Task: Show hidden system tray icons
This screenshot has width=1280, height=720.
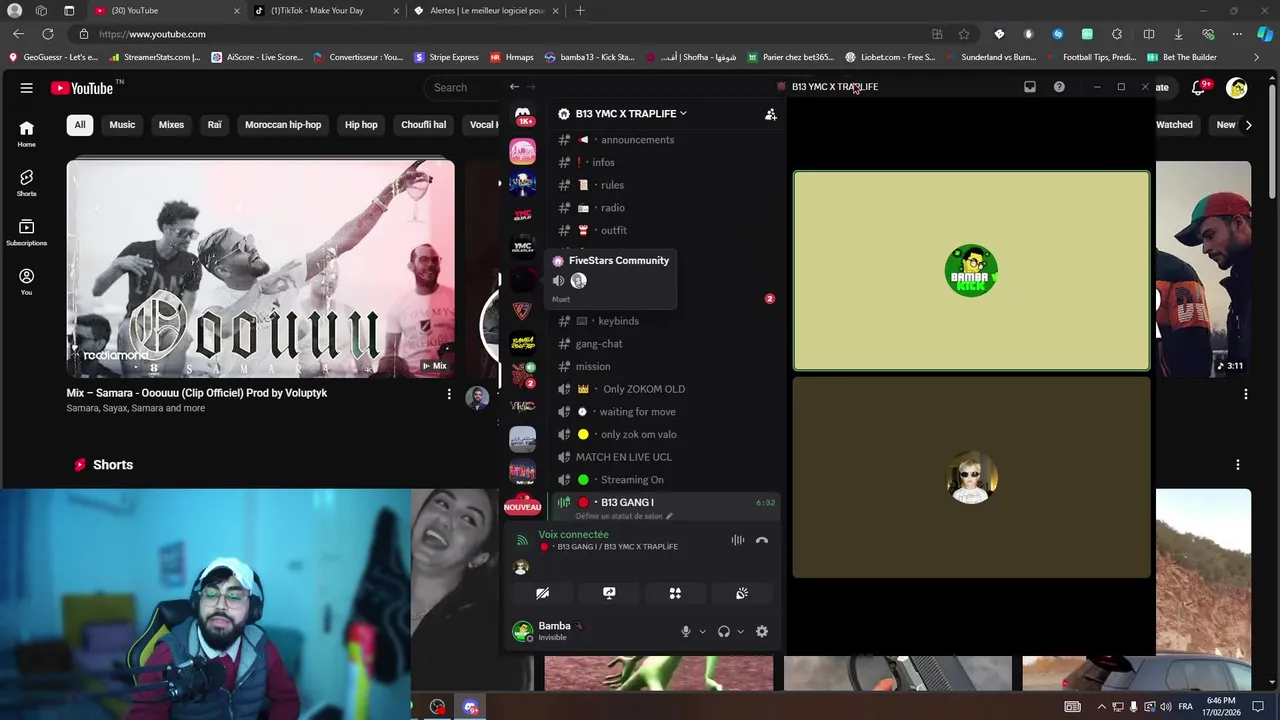Action: point(1102,707)
